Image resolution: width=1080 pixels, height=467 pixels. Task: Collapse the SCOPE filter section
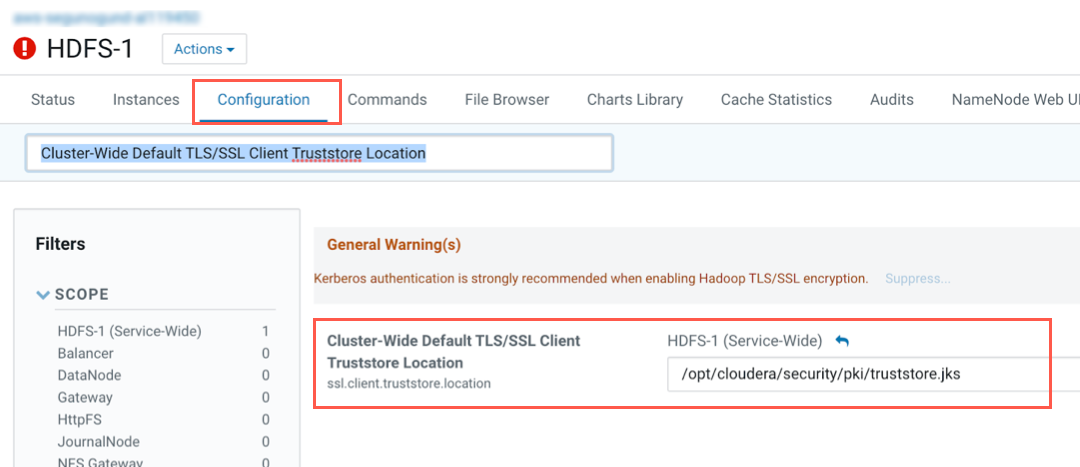pyautogui.click(x=43, y=295)
